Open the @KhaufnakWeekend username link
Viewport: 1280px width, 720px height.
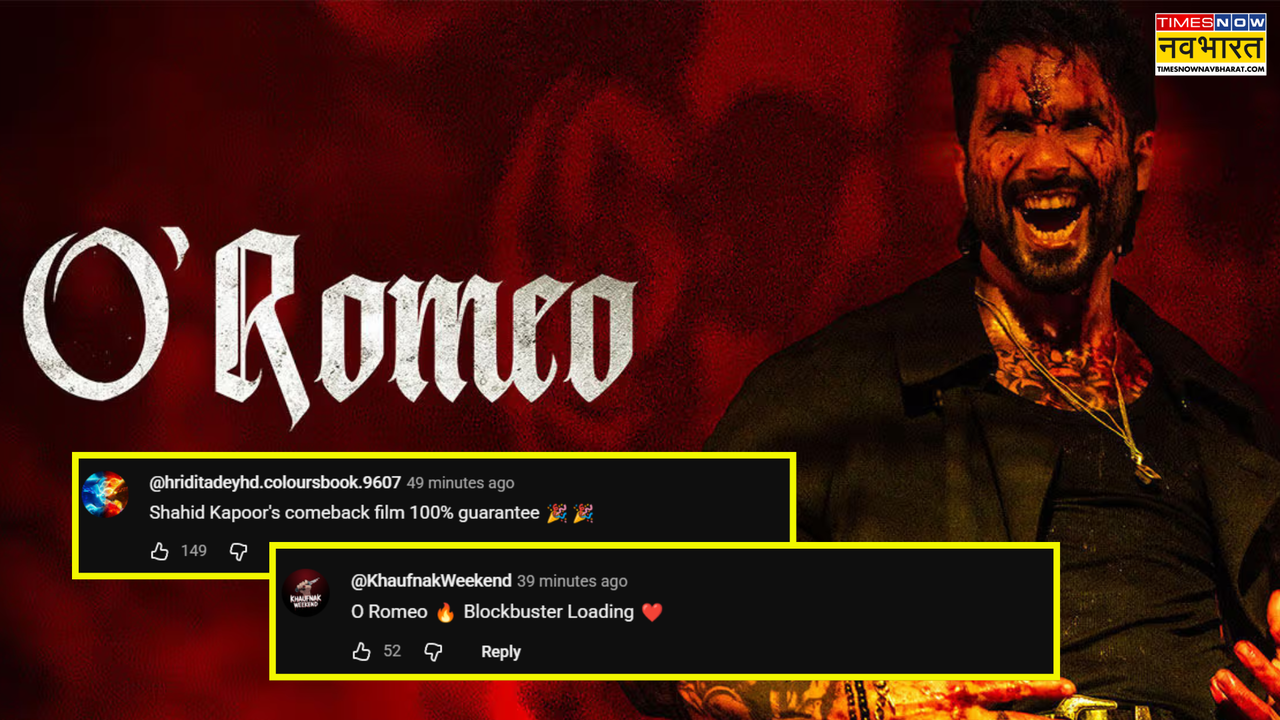pyautogui.click(x=431, y=581)
